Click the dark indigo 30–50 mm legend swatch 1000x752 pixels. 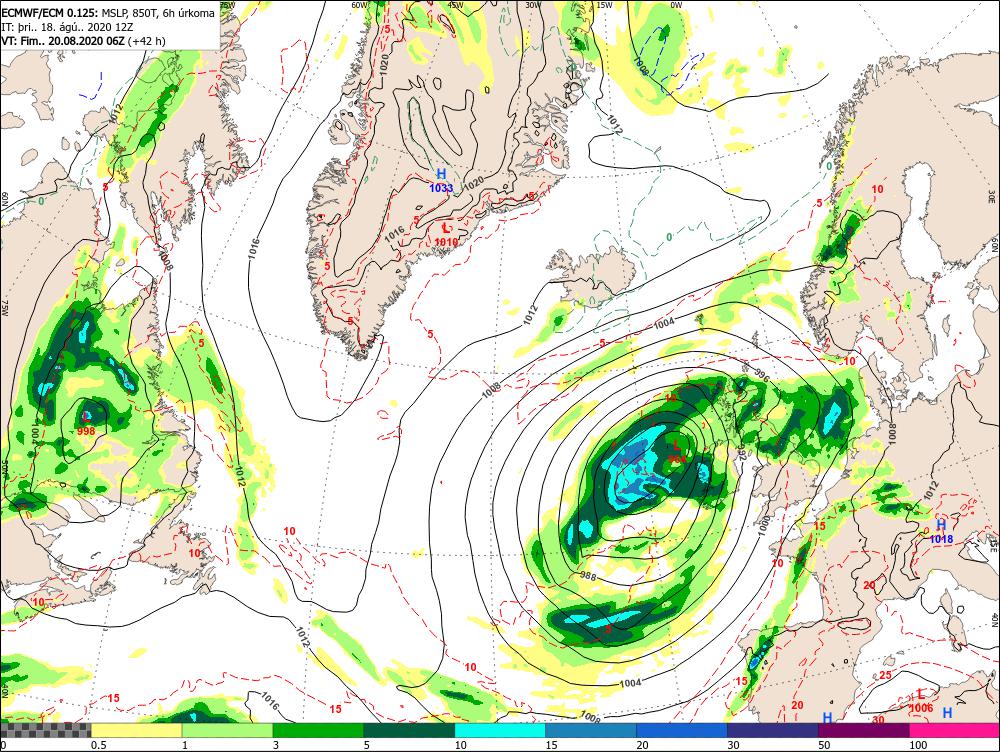click(x=773, y=730)
